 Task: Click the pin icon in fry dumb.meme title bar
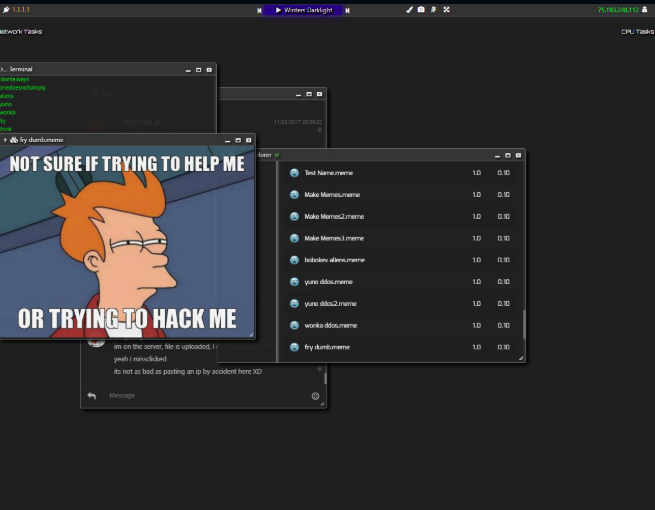pyautogui.click(x=5, y=140)
